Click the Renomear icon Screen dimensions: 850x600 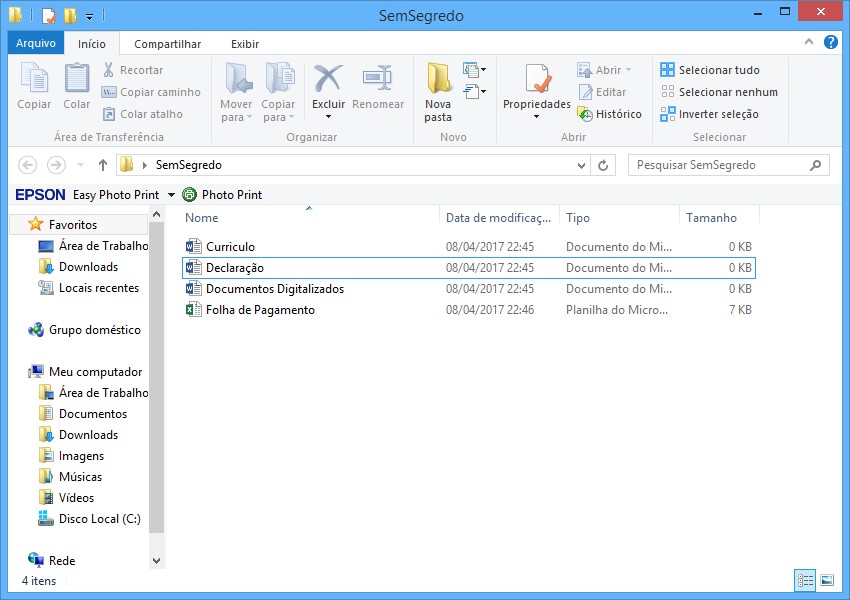[x=378, y=90]
